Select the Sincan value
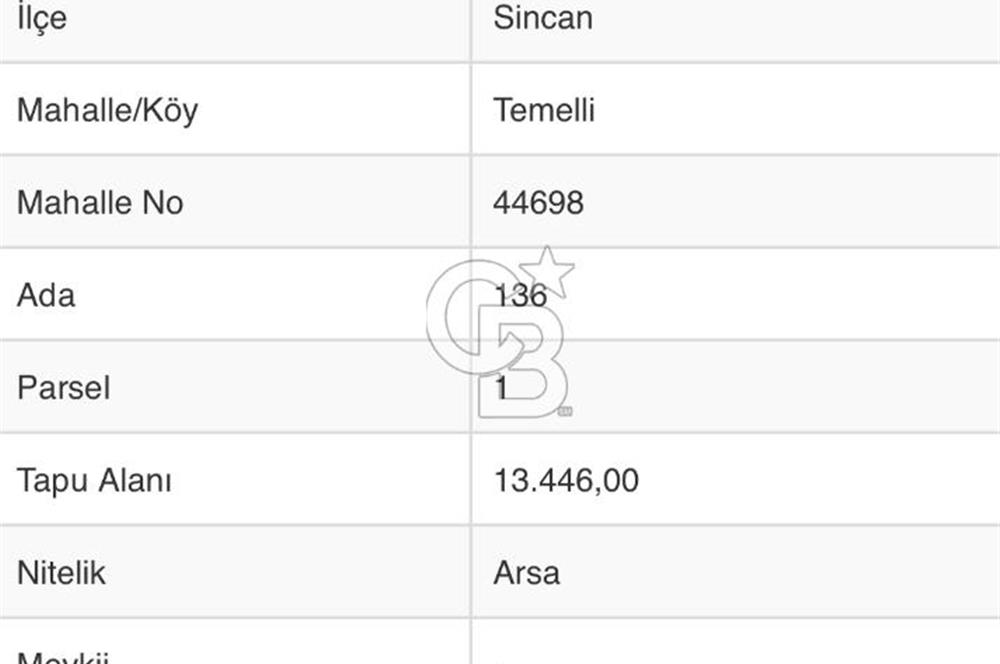Screen dimensions: 1000x664 tap(543, 18)
